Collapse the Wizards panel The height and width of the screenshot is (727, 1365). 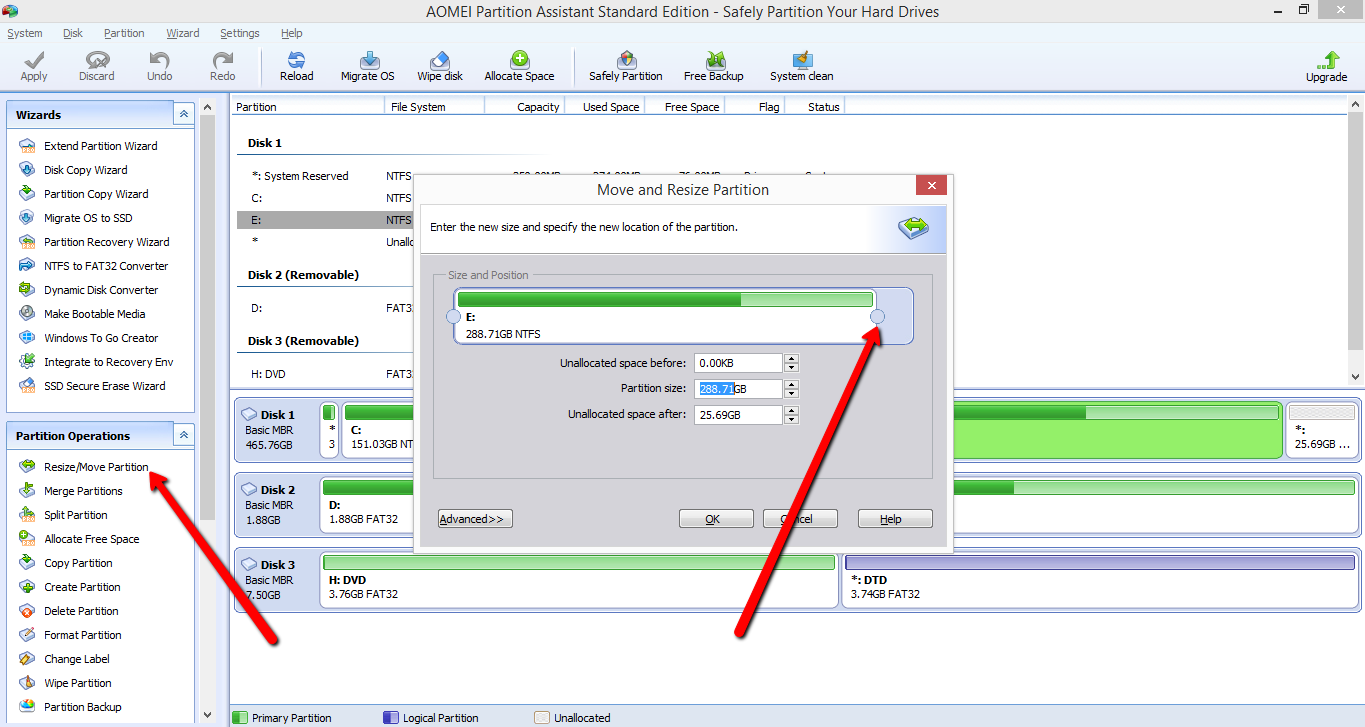point(184,114)
